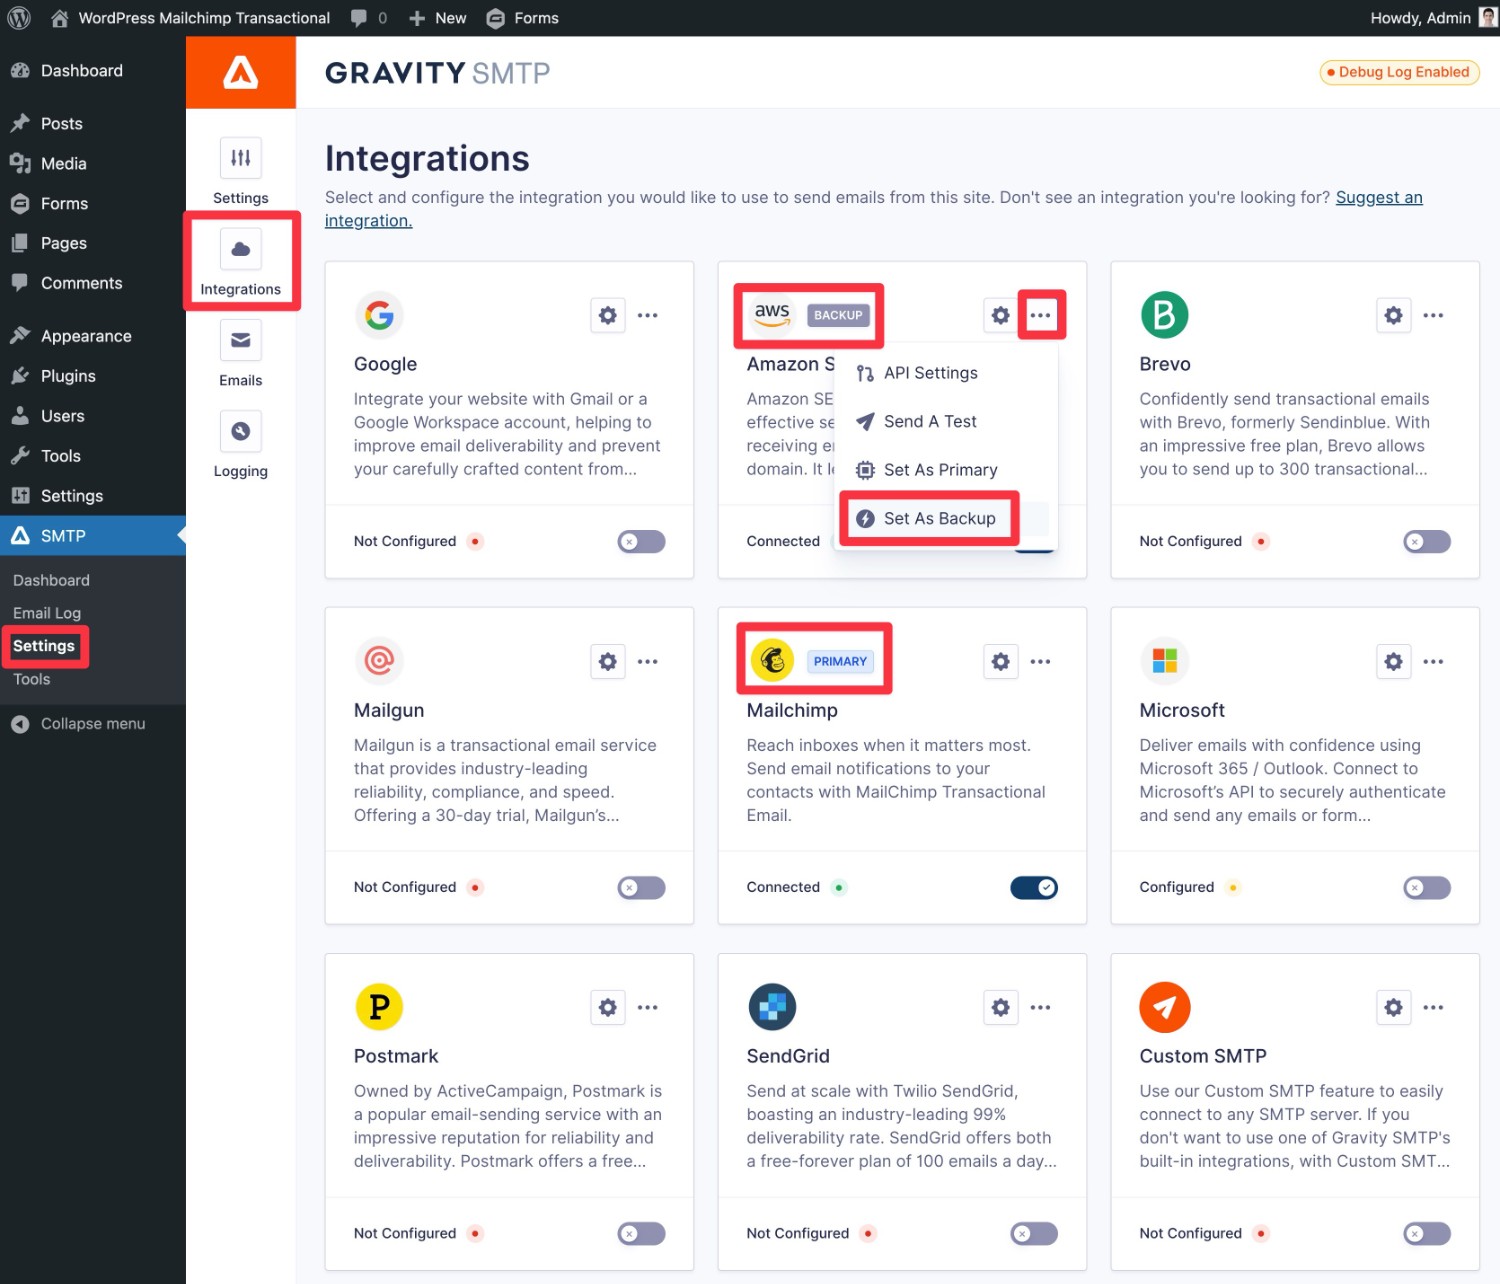Open Media in WordPress sidebar
The image size is (1500, 1284).
93,164
